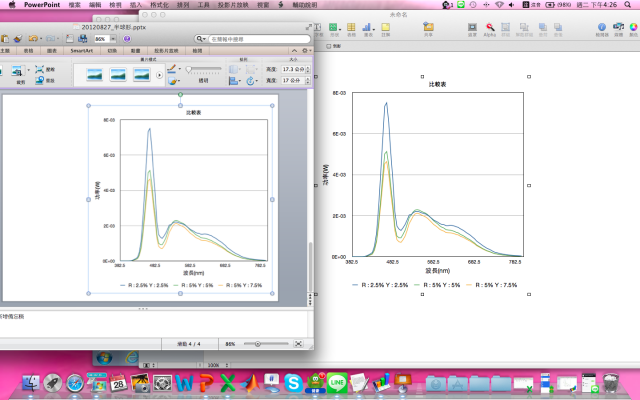This screenshot has width=640, height=400.
Task: Click the search field in PowerPoint title bar
Action: click(260, 39)
